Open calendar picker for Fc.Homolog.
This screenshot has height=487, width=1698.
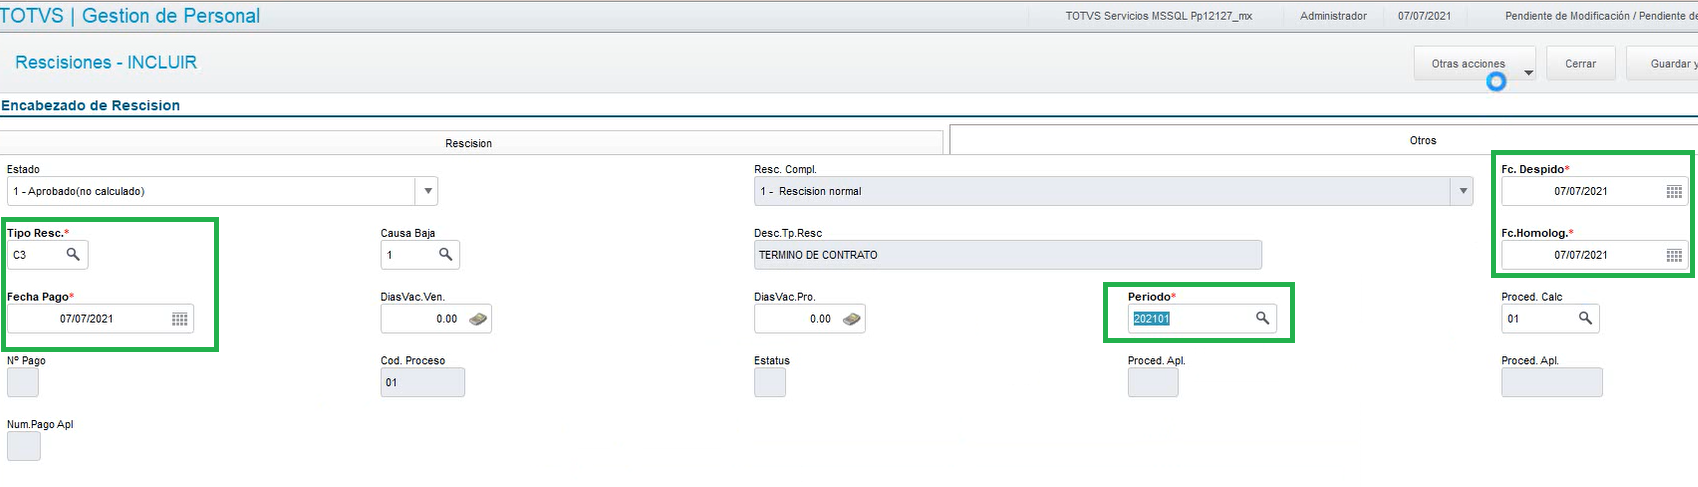coord(1673,255)
